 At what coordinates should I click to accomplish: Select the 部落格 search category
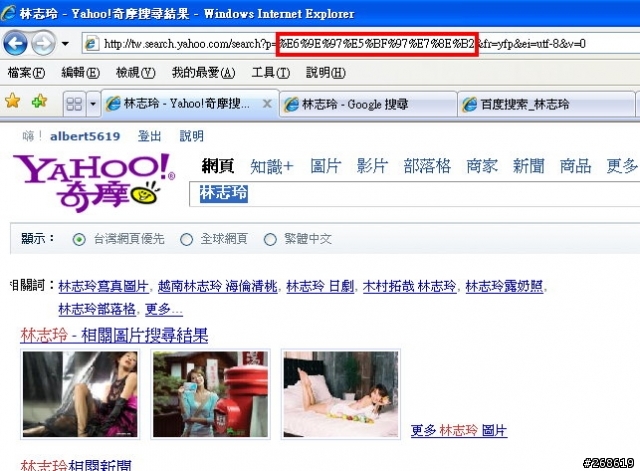tap(427, 166)
